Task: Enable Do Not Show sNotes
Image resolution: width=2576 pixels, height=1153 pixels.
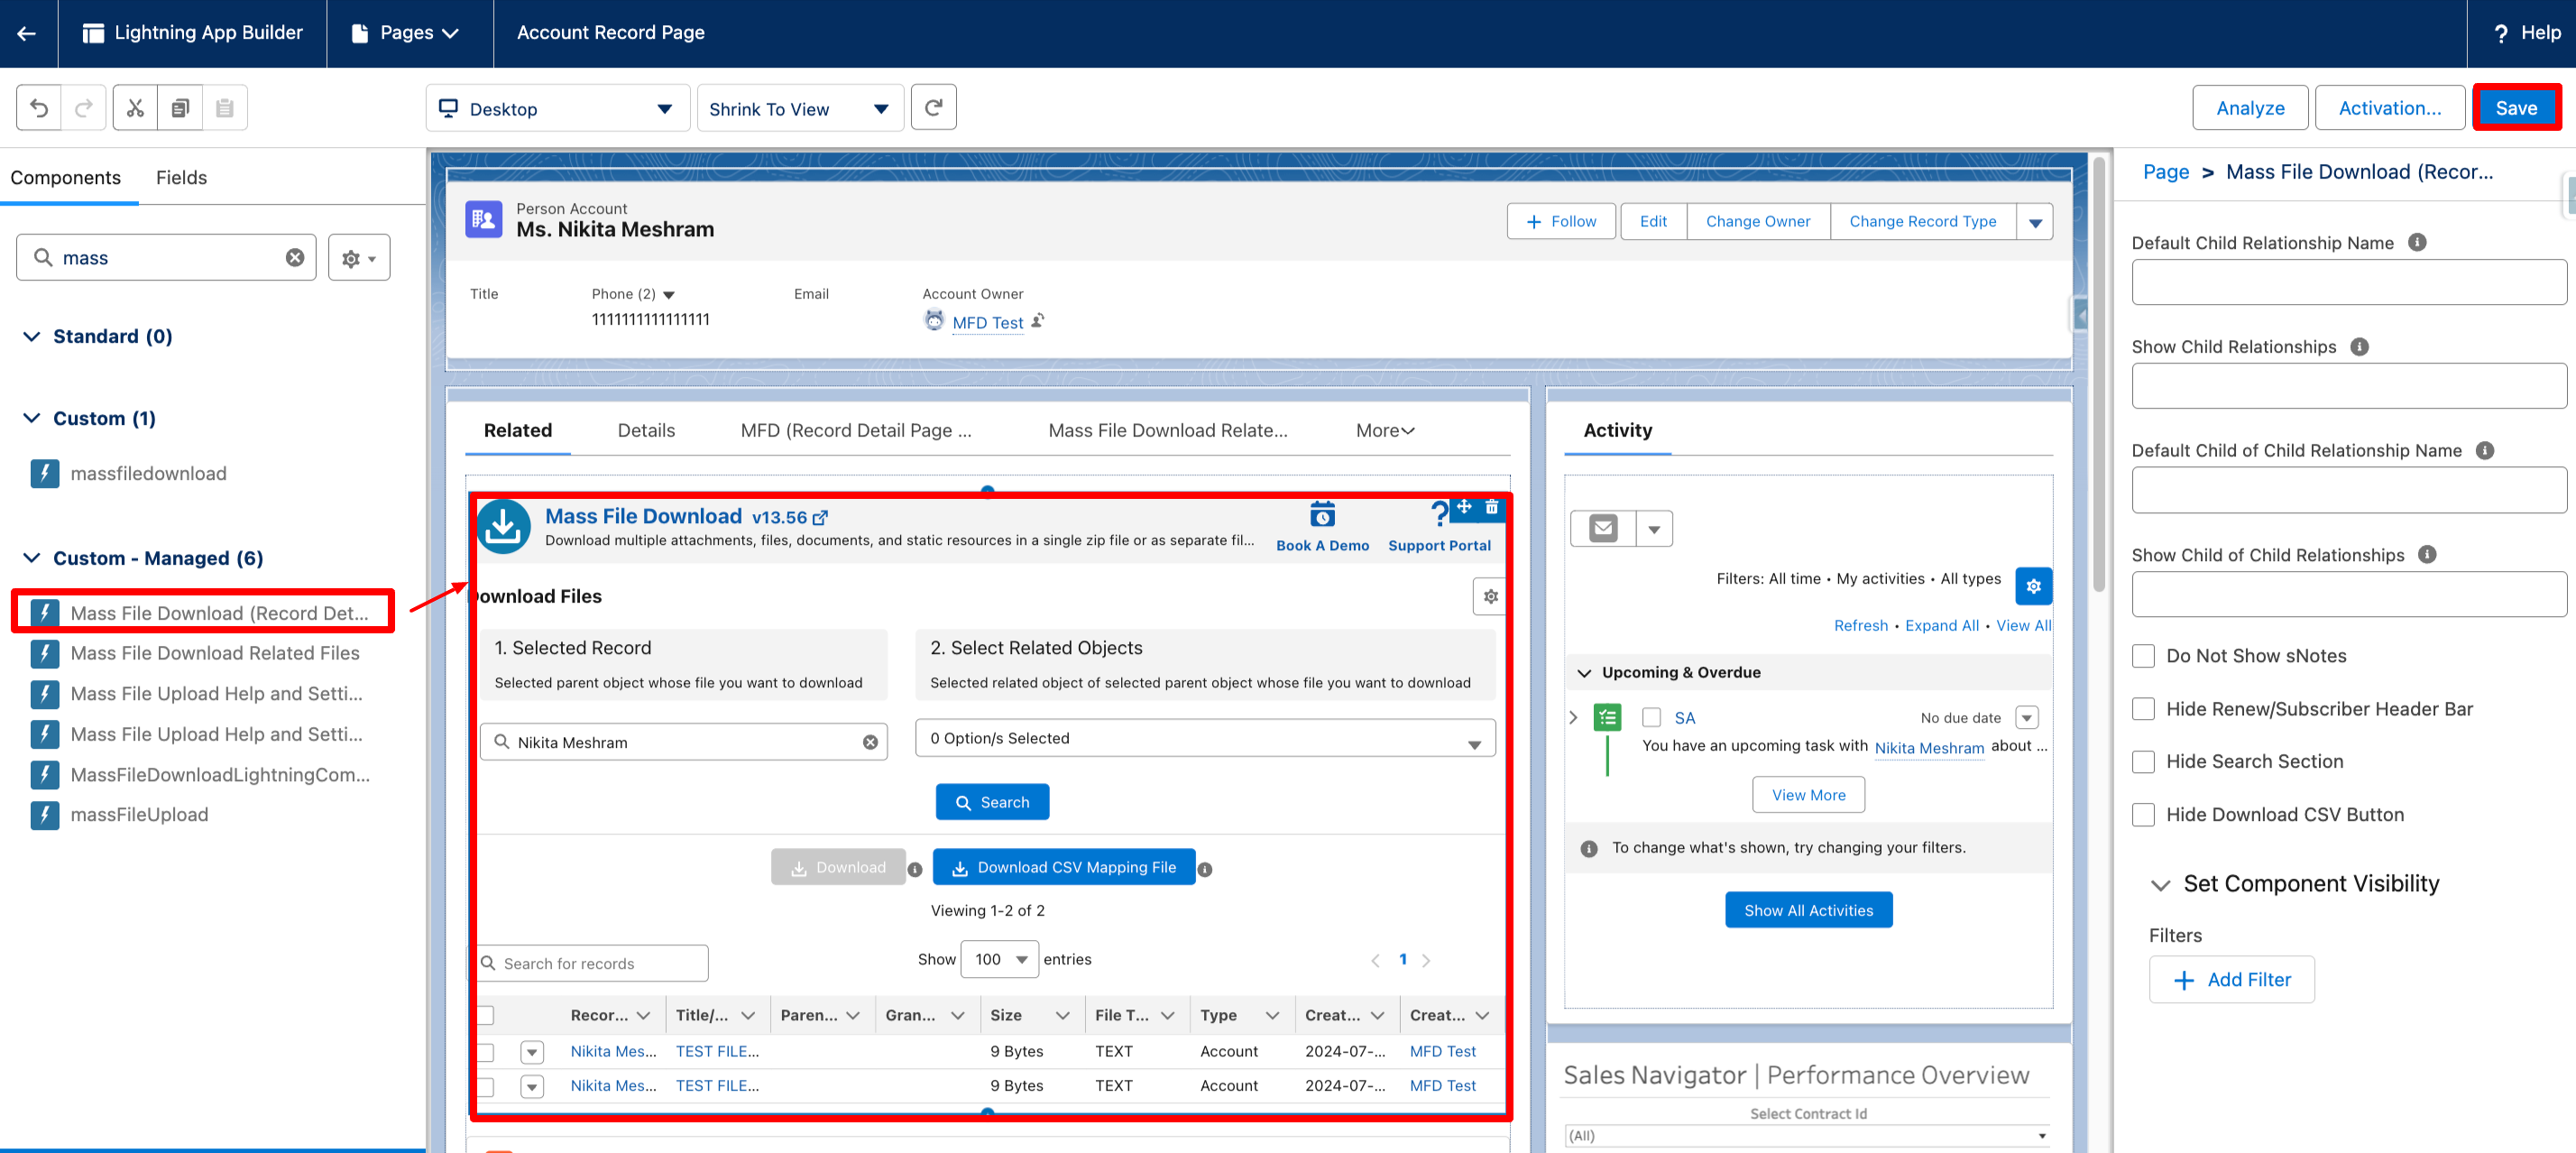Action: tap(2143, 656)
